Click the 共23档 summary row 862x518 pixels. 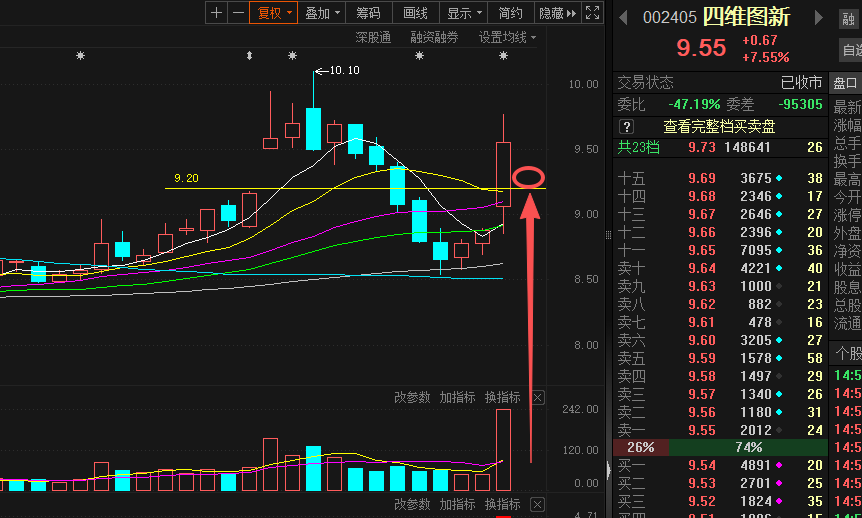720,147
